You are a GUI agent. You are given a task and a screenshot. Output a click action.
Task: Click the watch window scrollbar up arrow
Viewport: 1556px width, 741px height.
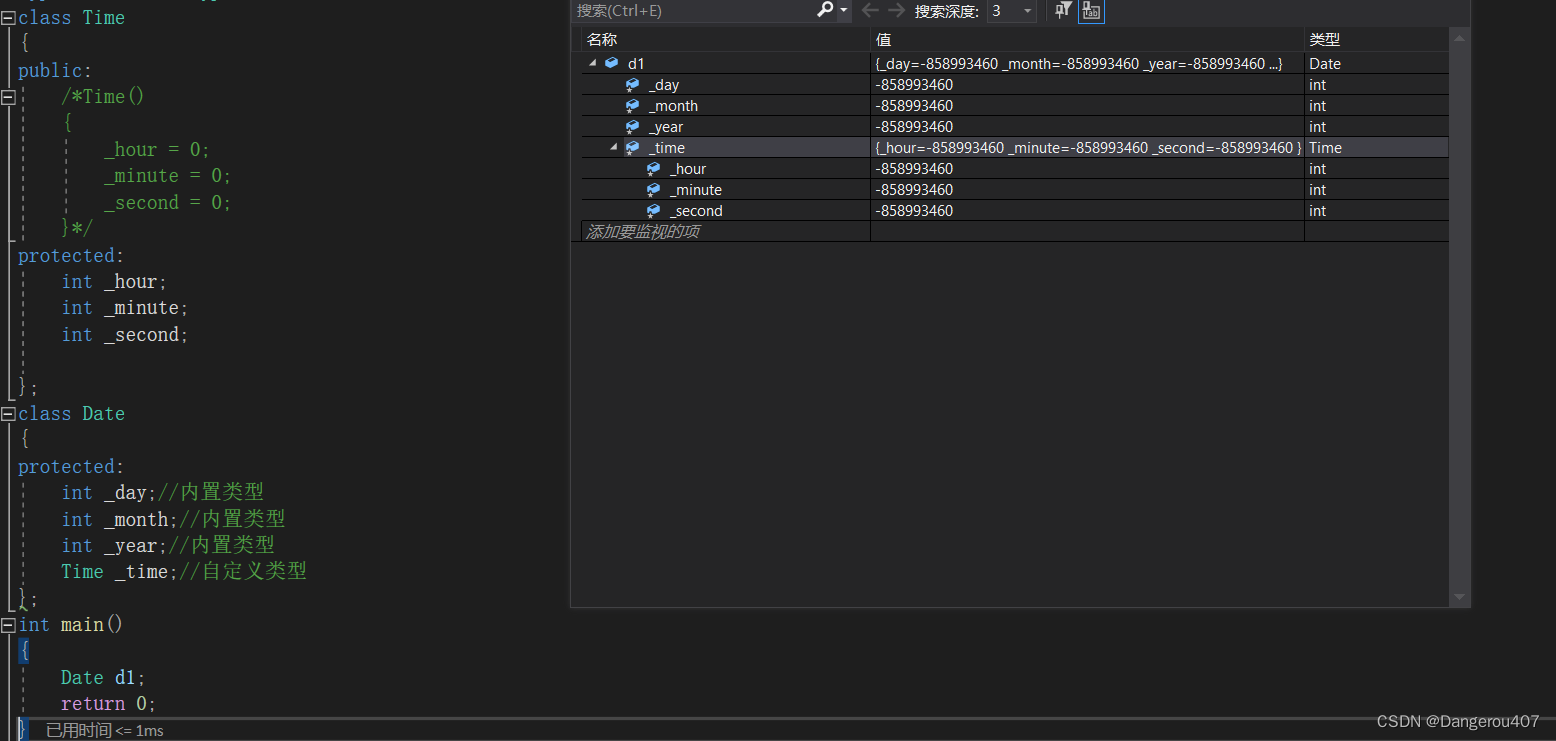click(x=1459, y=38)
